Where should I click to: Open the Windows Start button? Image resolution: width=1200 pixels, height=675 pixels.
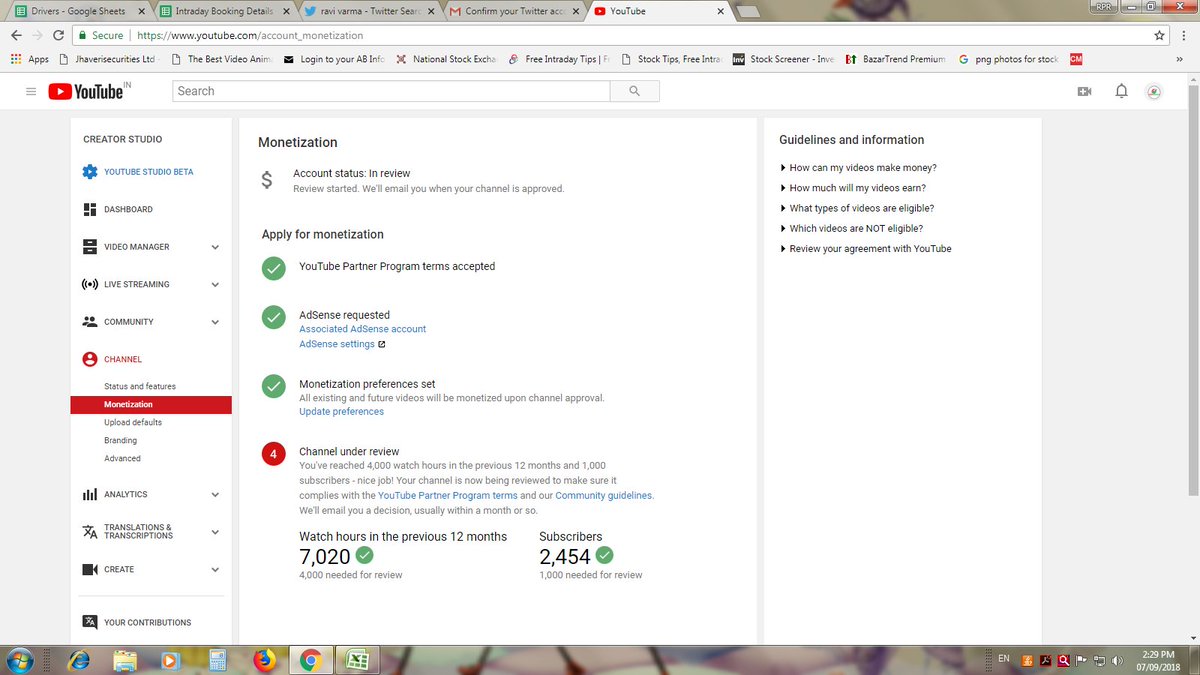click(x=20, y=660)
